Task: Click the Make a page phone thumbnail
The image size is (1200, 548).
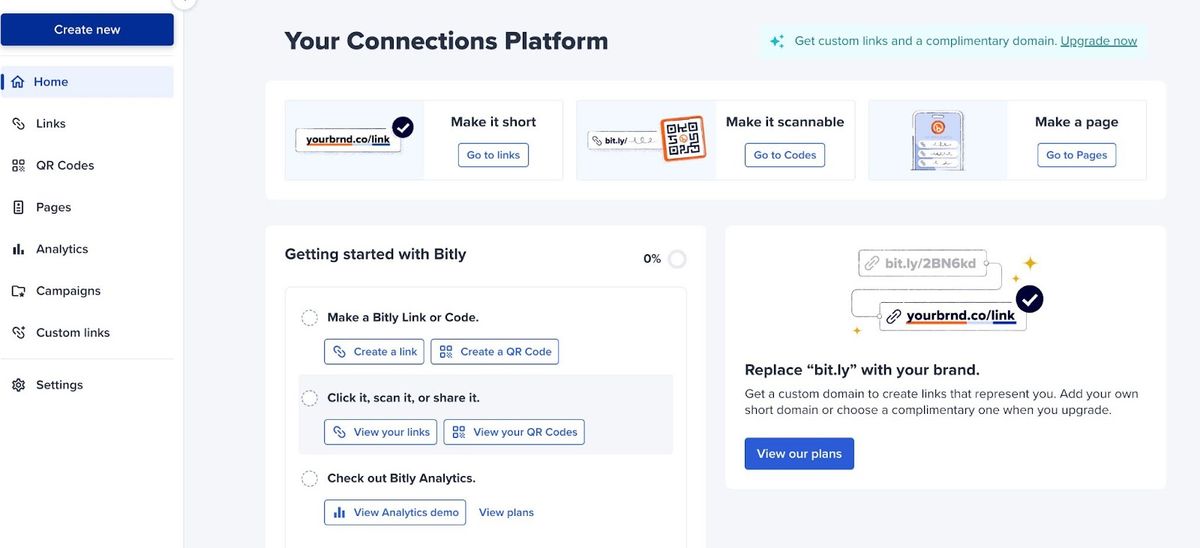Action: 938,140
